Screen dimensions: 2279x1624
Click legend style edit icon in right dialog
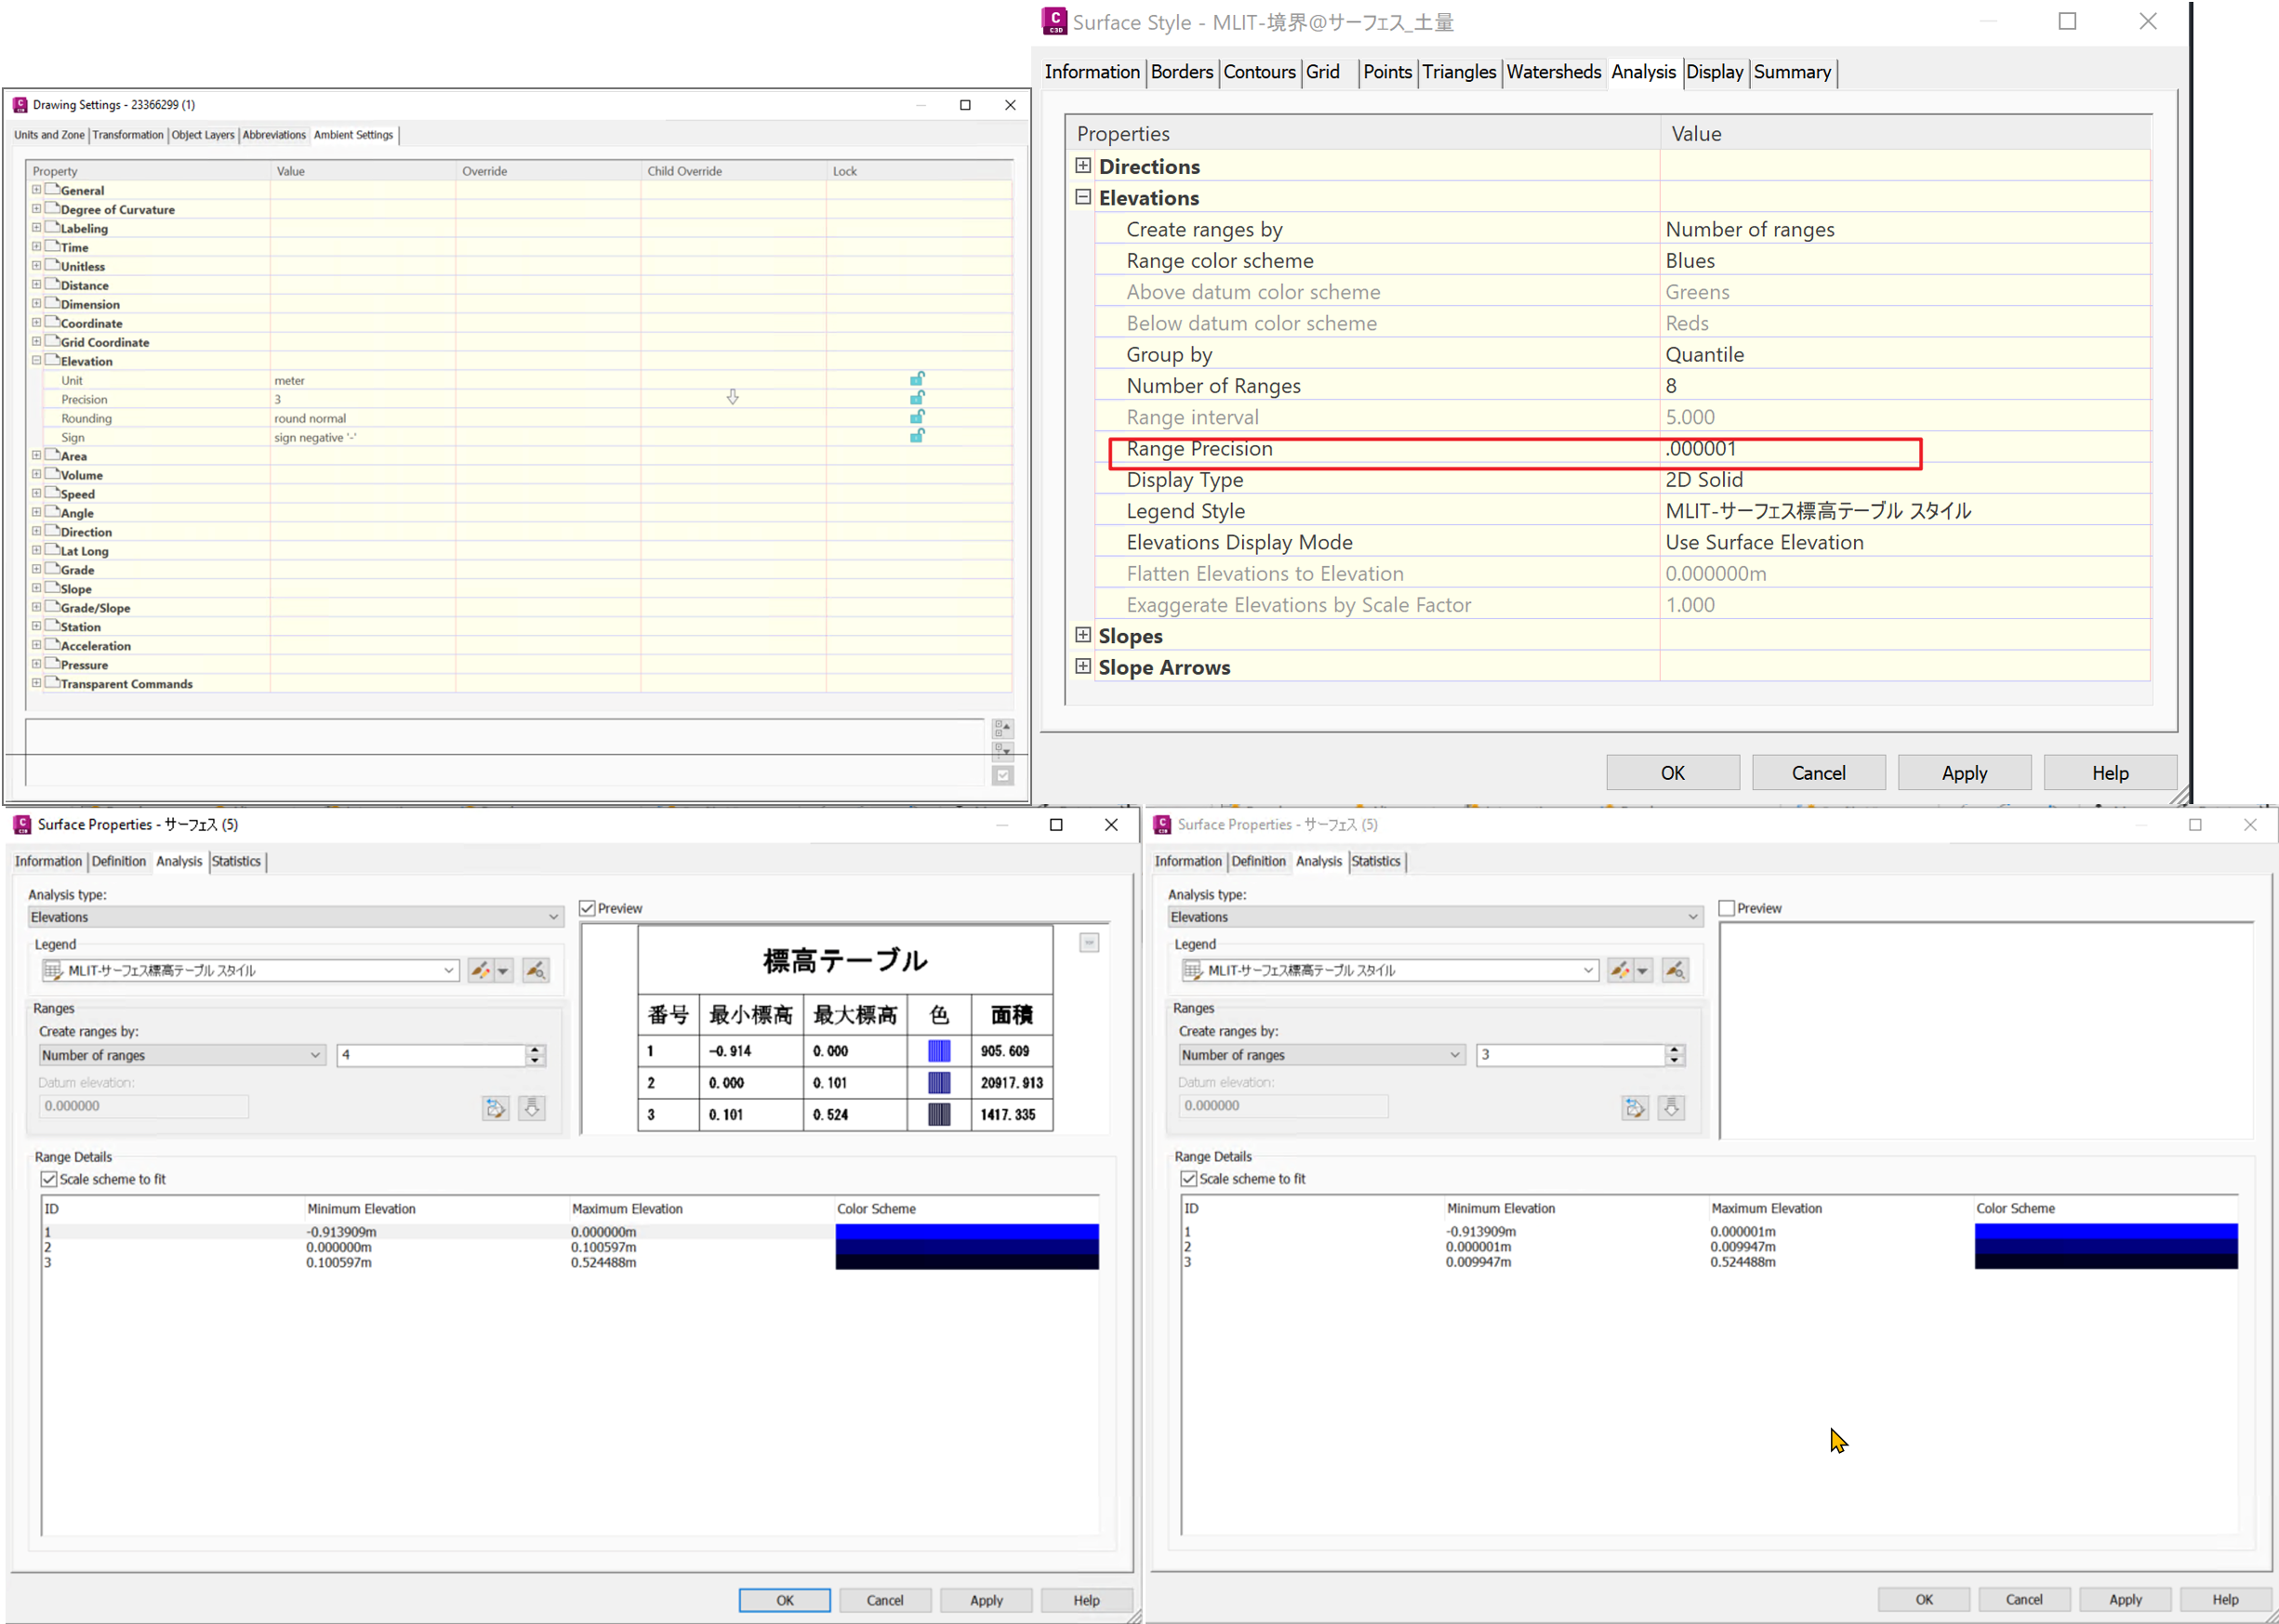(x=1620, y=970)
